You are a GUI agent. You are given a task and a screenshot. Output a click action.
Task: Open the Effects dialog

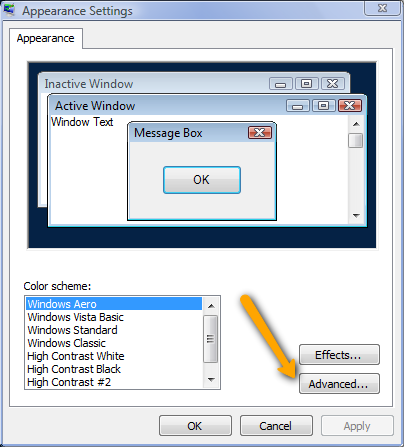(x=339, y=355)
